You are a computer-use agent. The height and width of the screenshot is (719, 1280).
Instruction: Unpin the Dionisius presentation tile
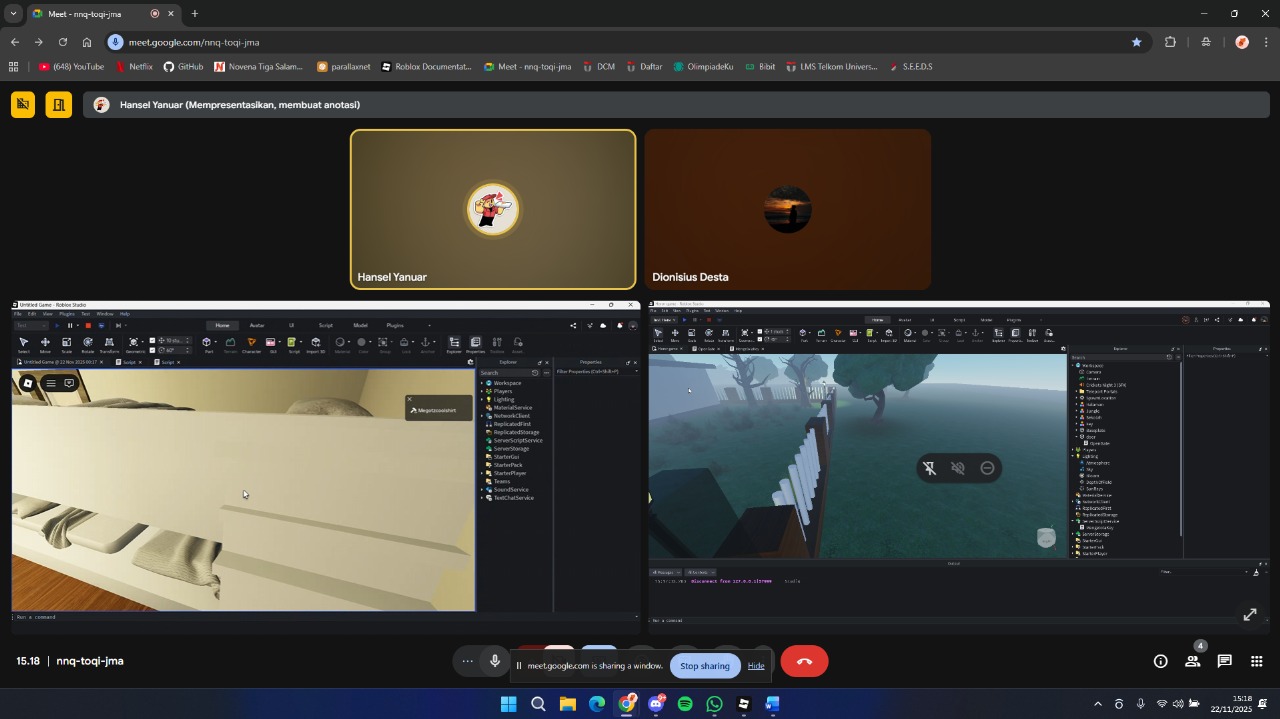tap(929, 468)
